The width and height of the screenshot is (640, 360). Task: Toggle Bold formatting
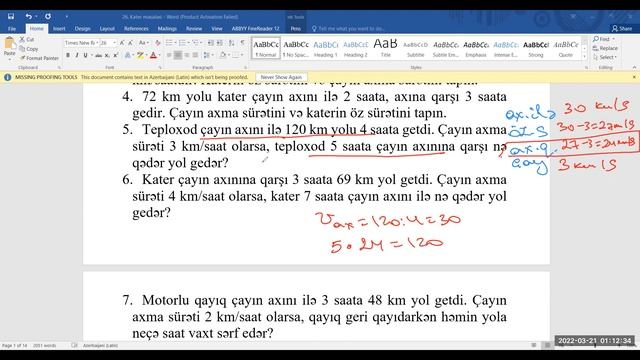68,55
